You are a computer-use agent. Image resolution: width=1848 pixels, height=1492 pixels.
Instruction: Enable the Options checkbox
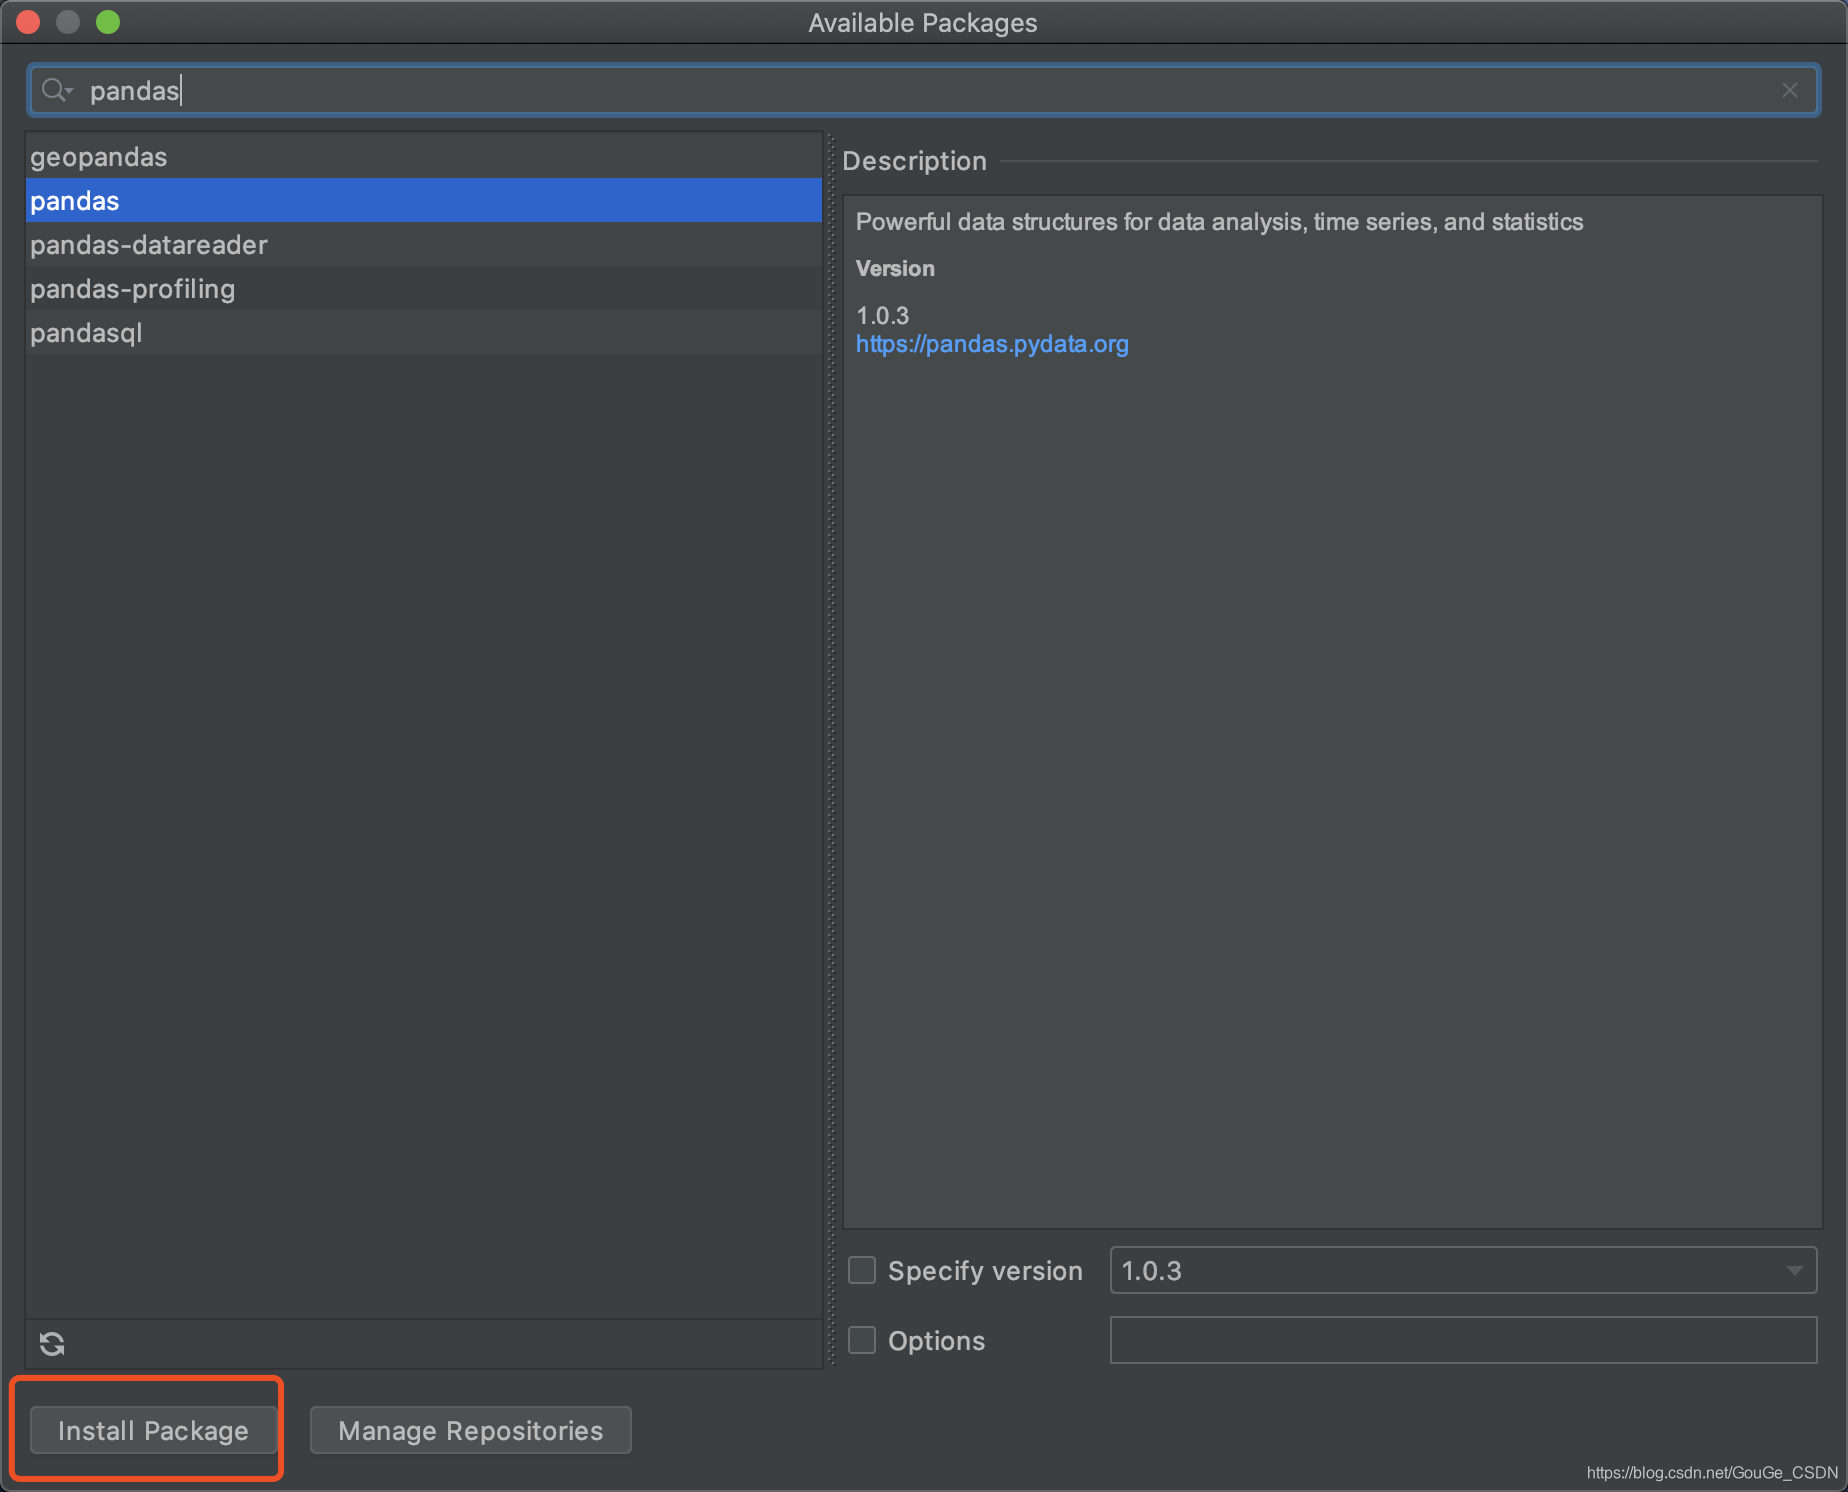[x=862, y=1340]
